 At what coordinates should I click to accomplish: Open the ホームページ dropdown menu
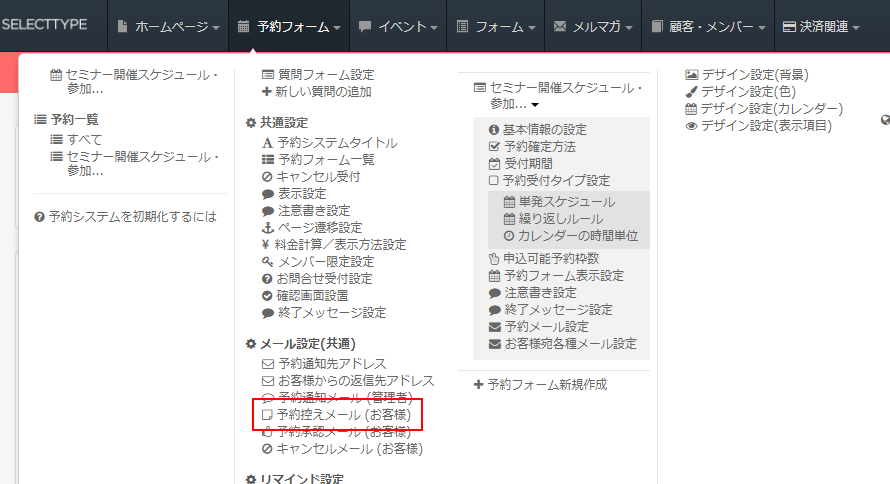[x=174, y=27]
